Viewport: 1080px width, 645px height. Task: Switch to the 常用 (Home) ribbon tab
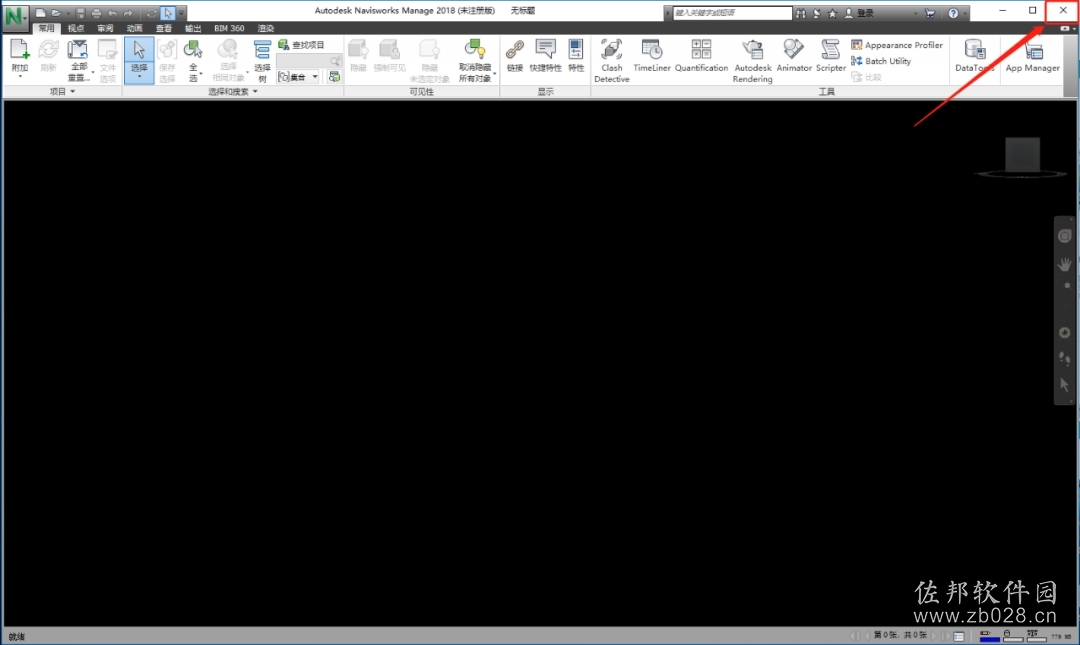[46, 28]
